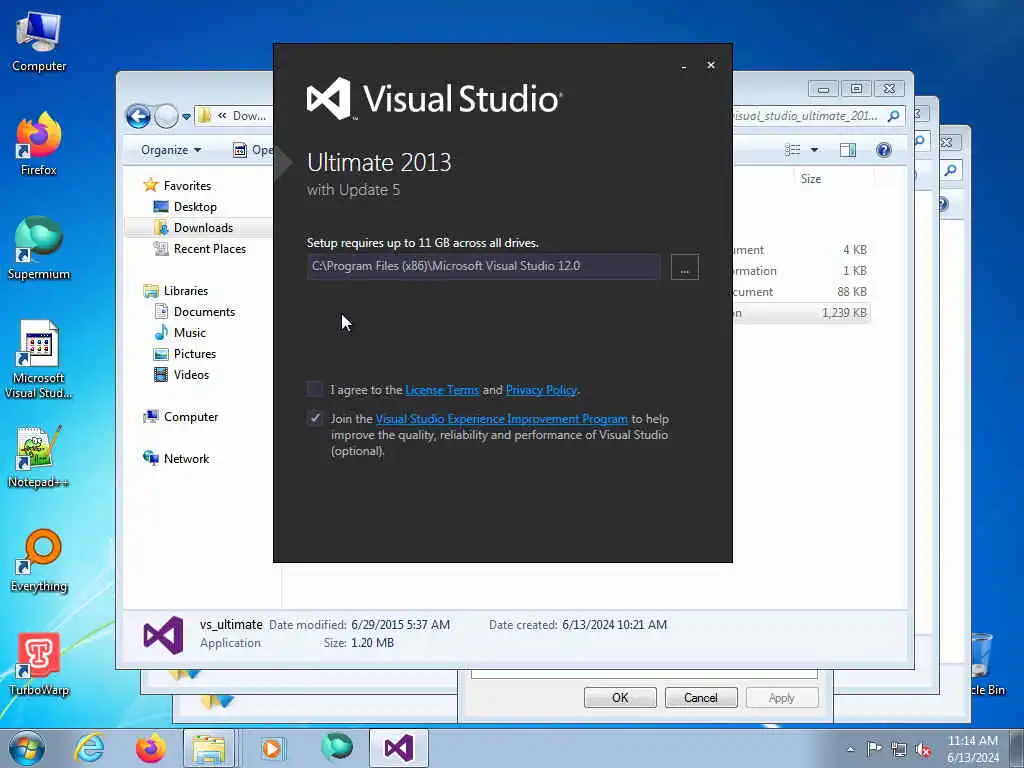The image size is (1024, 768).
Task: Select Favorites in the navigation pane
Action: pyautogui.click(x=187, y=185)
